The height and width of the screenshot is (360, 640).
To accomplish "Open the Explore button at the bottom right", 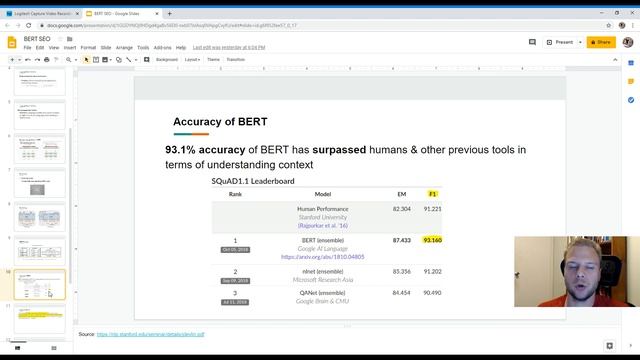I will pyautogui.click(x=609, y=346).
